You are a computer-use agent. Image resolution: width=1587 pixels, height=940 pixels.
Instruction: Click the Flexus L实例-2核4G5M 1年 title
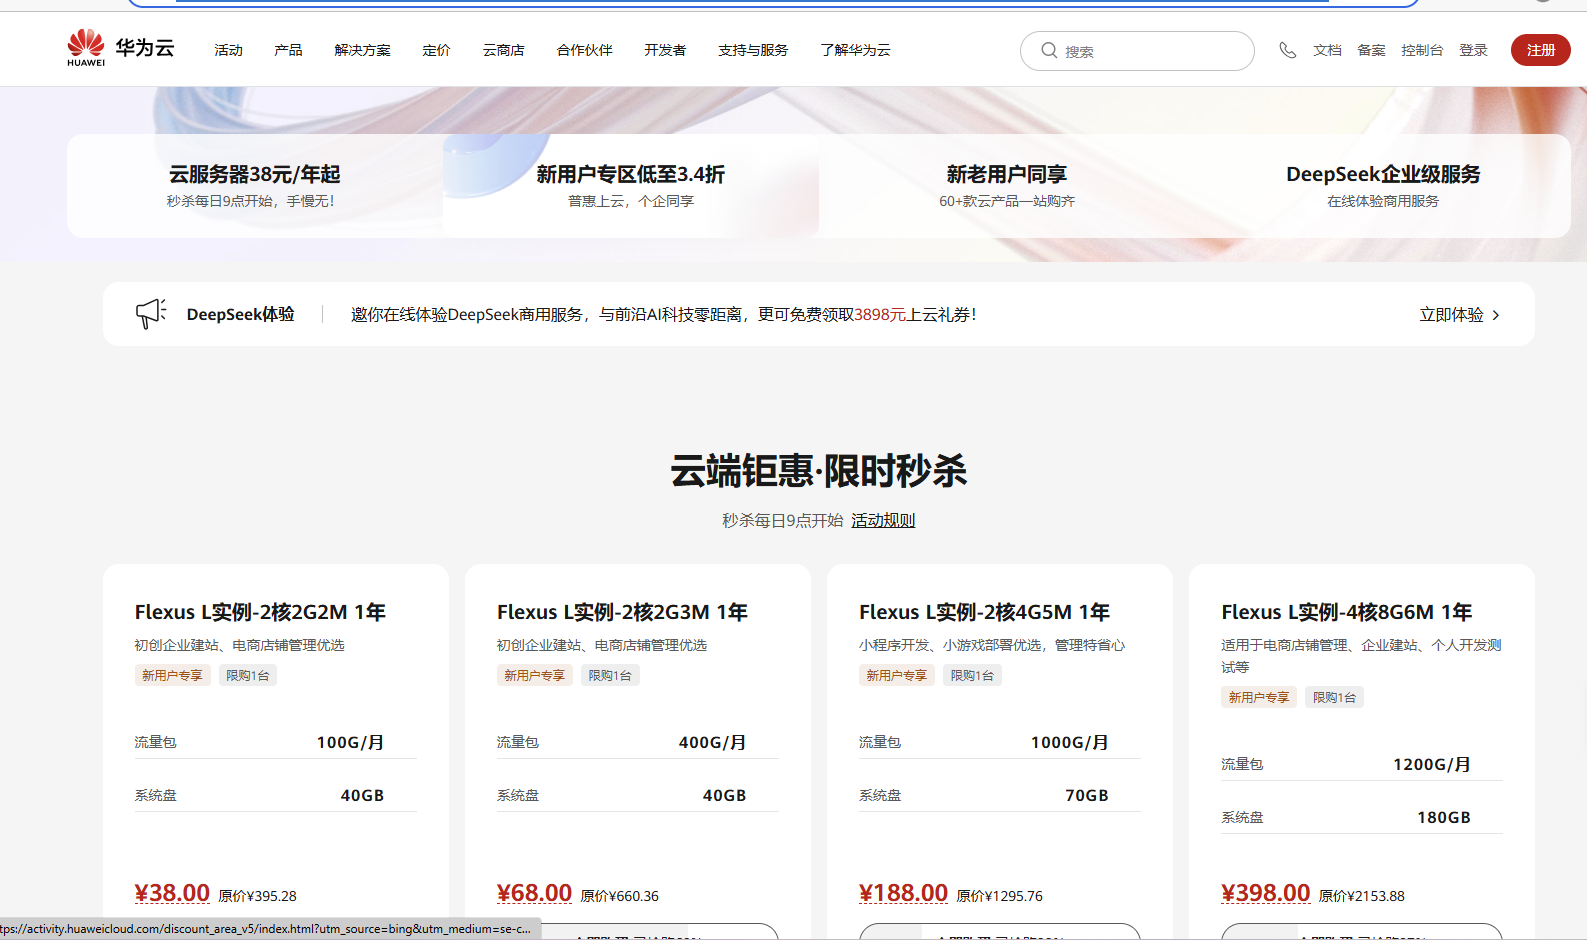point(984,612)
